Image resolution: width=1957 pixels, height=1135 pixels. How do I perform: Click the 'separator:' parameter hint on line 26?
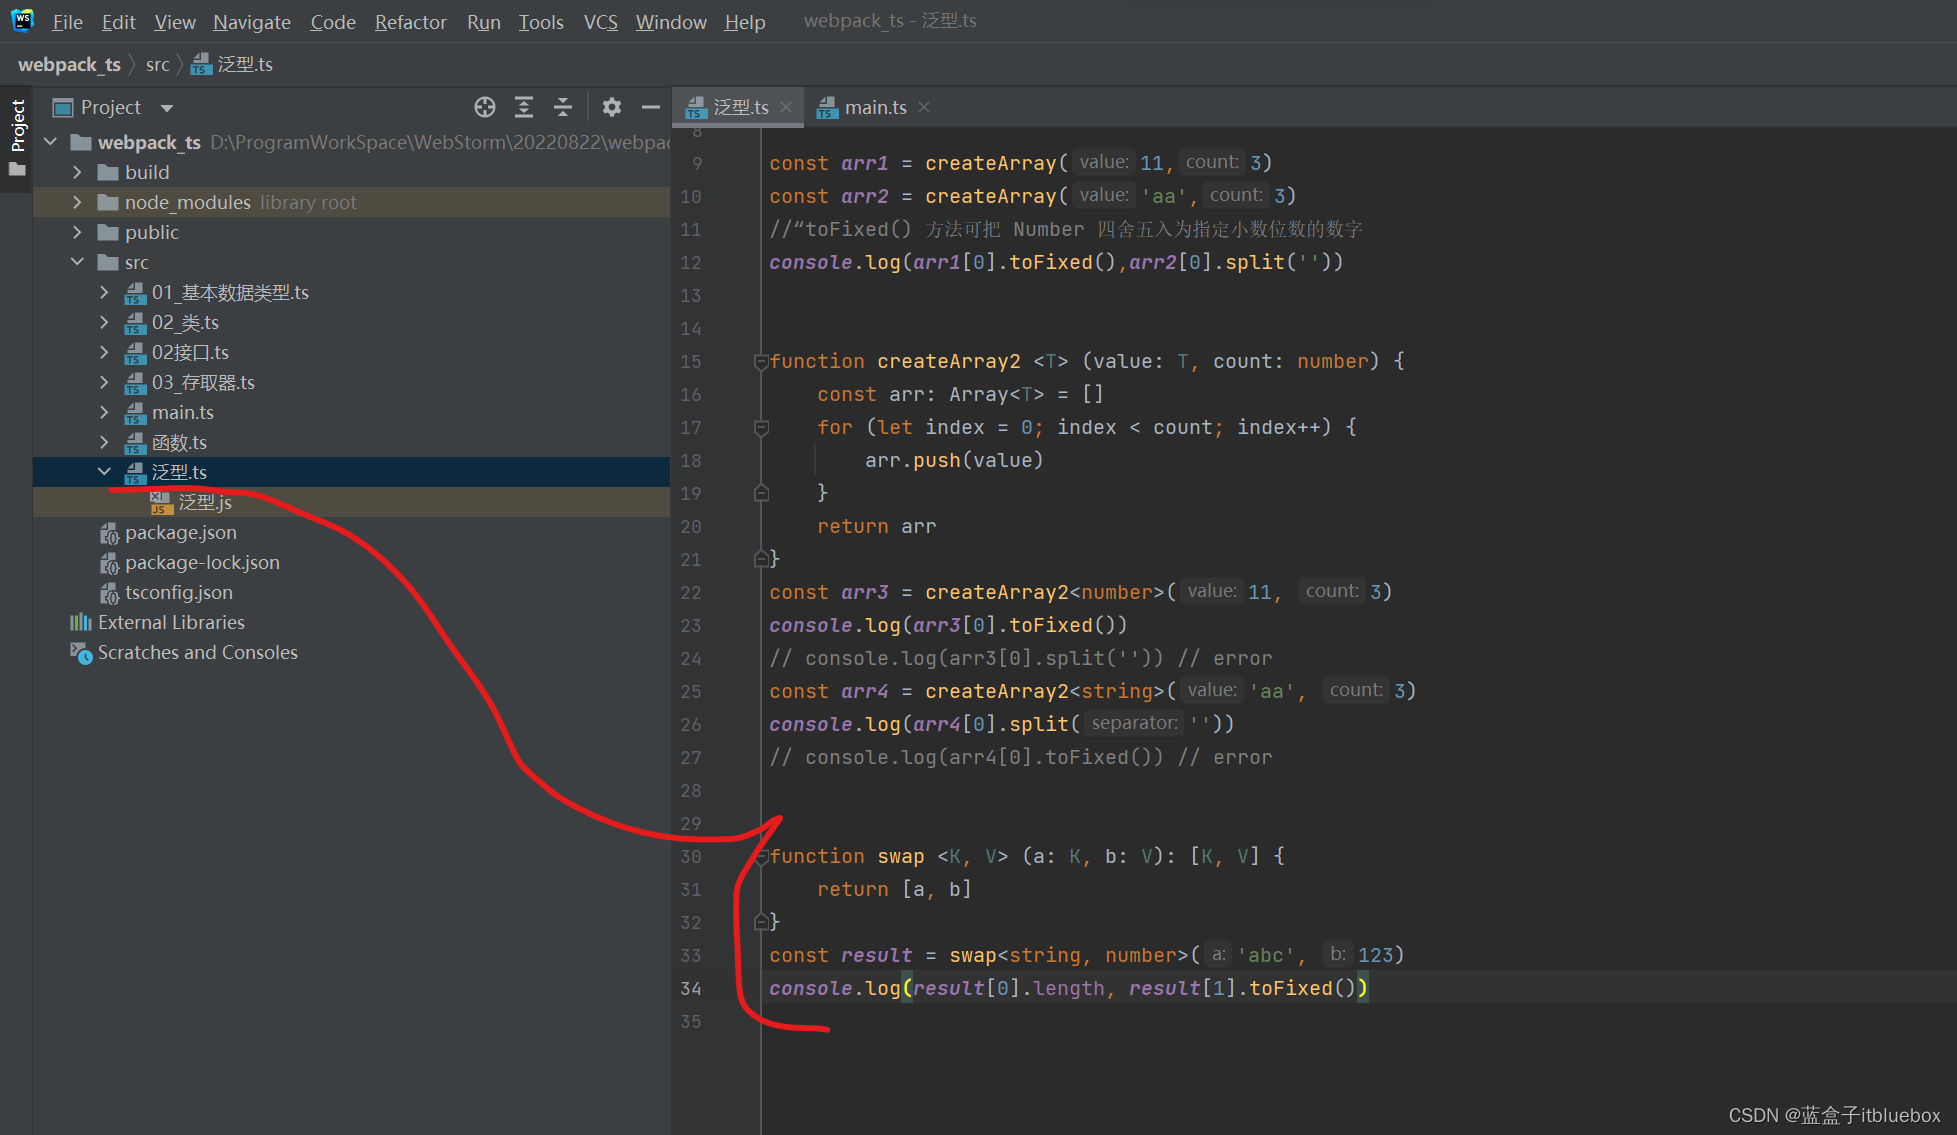pos(1135,723)
